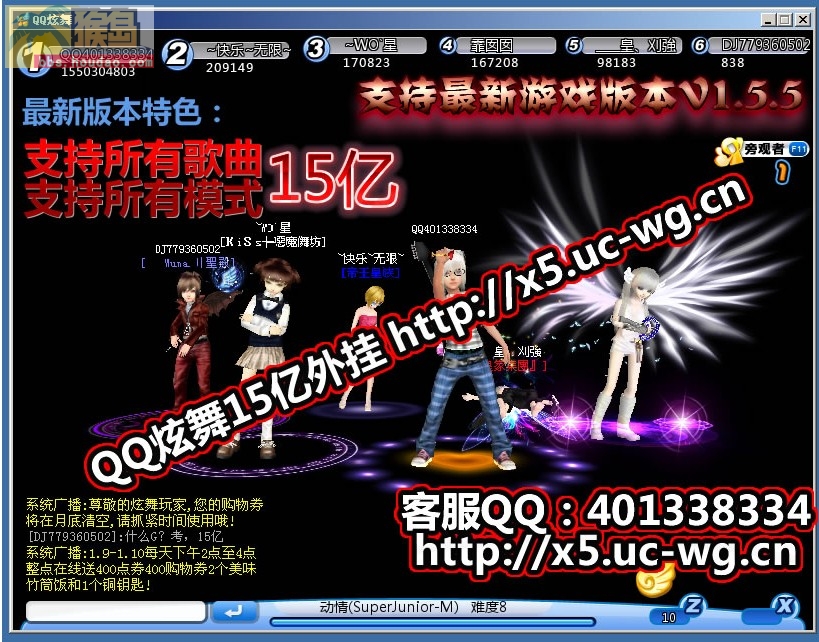Click the golden wing icon above the Z button
The width and height of the screenshot is (819, 642).
coord(655,581)
